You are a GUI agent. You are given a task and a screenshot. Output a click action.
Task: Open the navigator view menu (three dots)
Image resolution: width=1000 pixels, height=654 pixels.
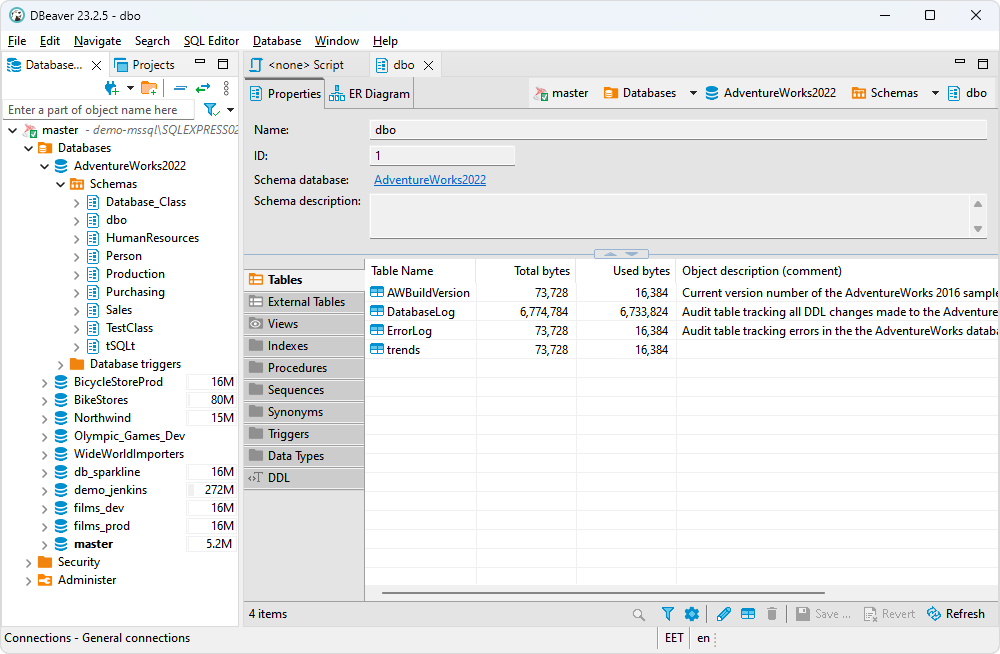tap(226, 88)
